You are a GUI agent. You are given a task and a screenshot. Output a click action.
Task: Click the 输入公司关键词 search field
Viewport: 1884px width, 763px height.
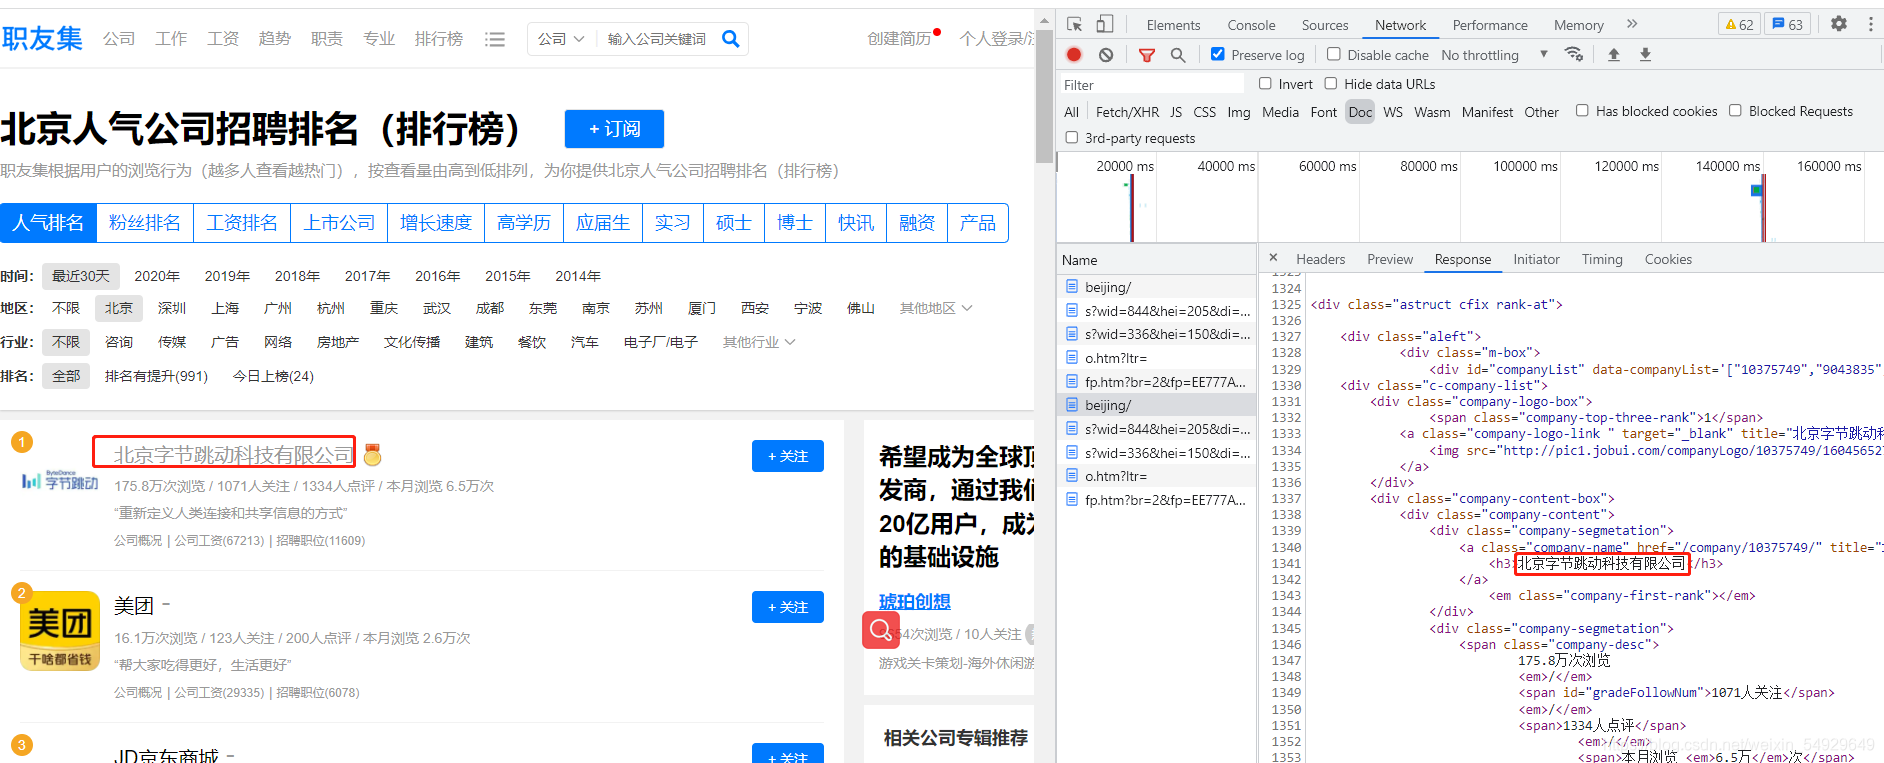pos(657,39)
